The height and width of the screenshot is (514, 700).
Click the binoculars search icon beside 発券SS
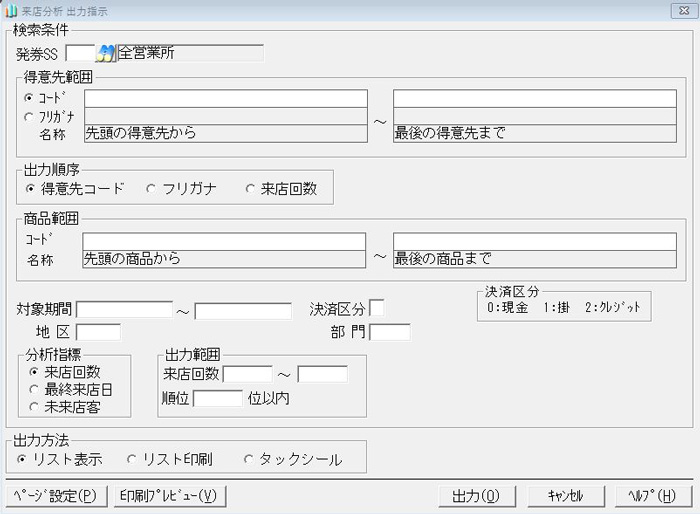pos(106,52)
